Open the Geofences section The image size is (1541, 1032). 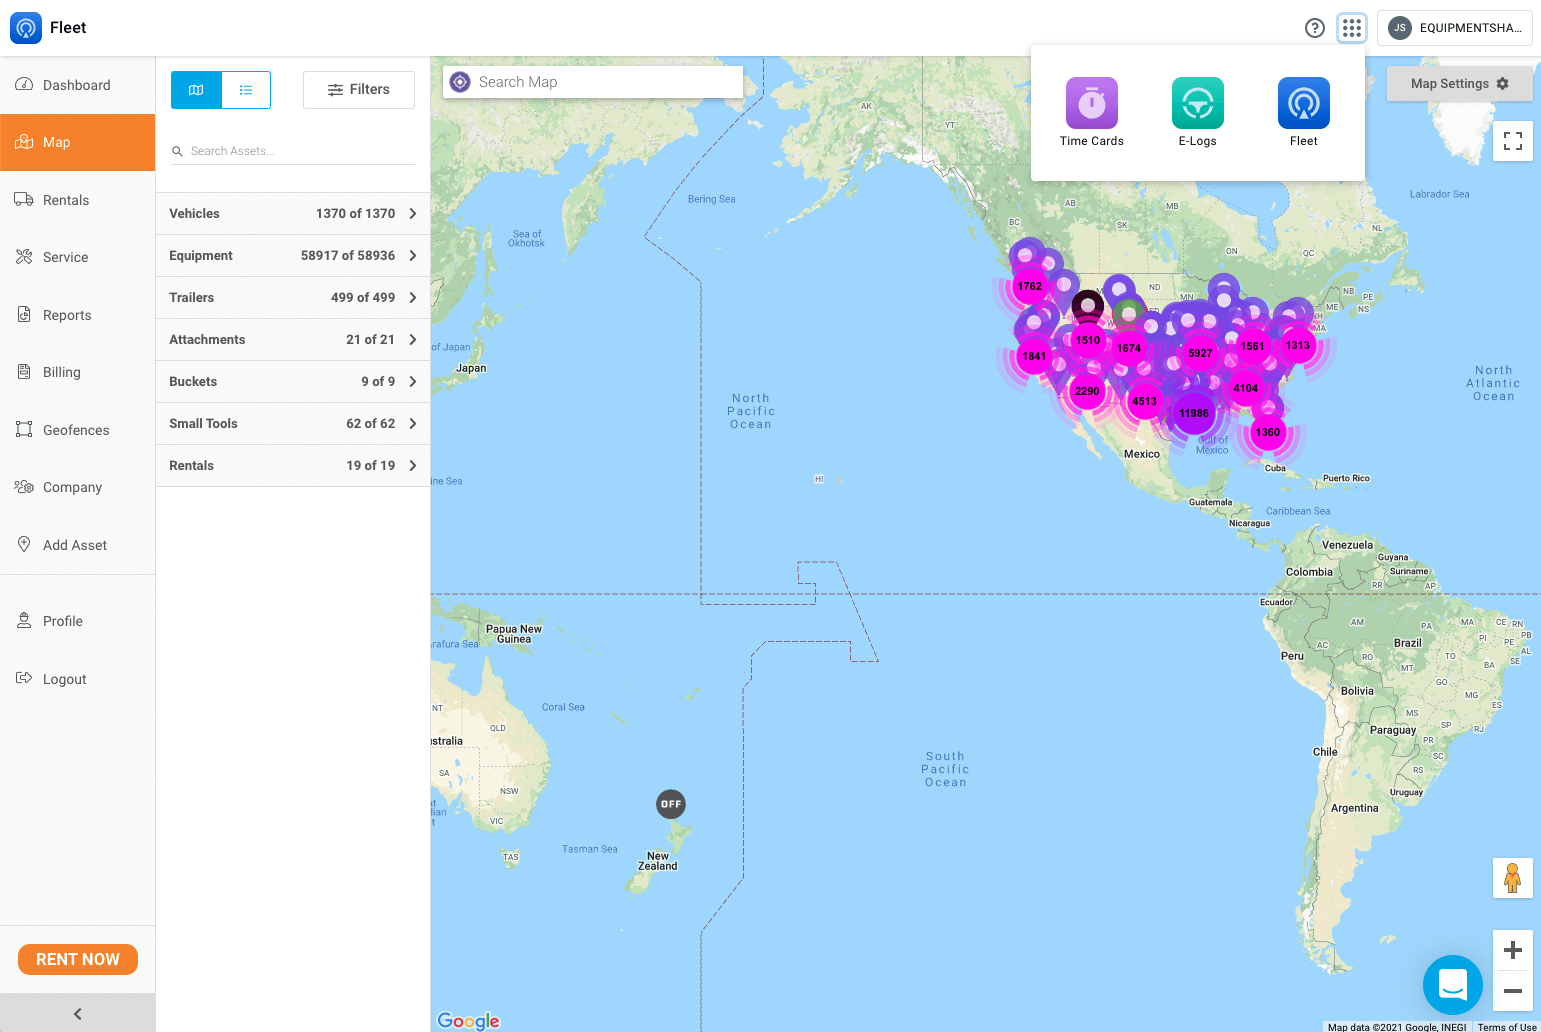75,429
